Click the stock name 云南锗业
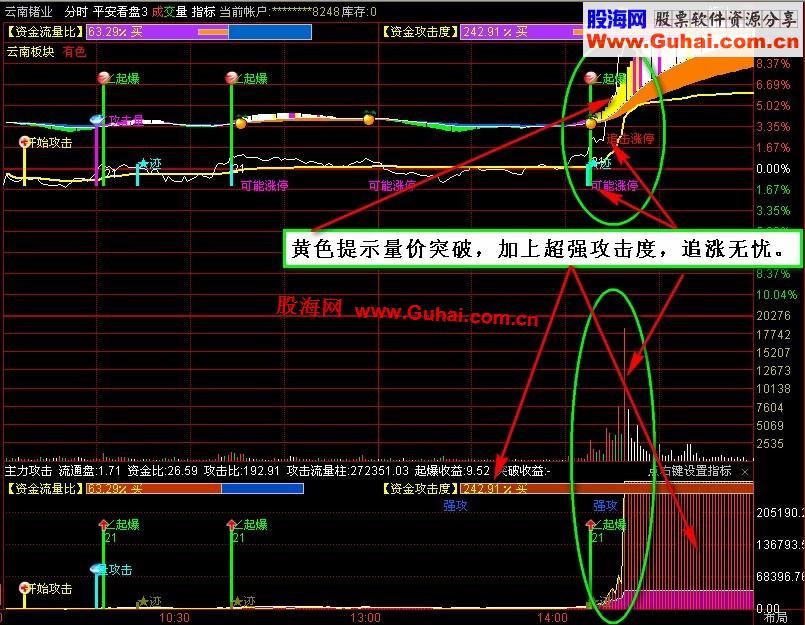The image size is (805, 625). pos(29,11)
